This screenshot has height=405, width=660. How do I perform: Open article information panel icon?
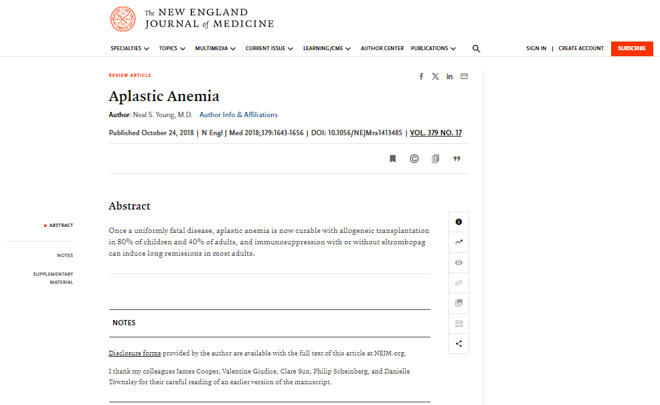459,222
